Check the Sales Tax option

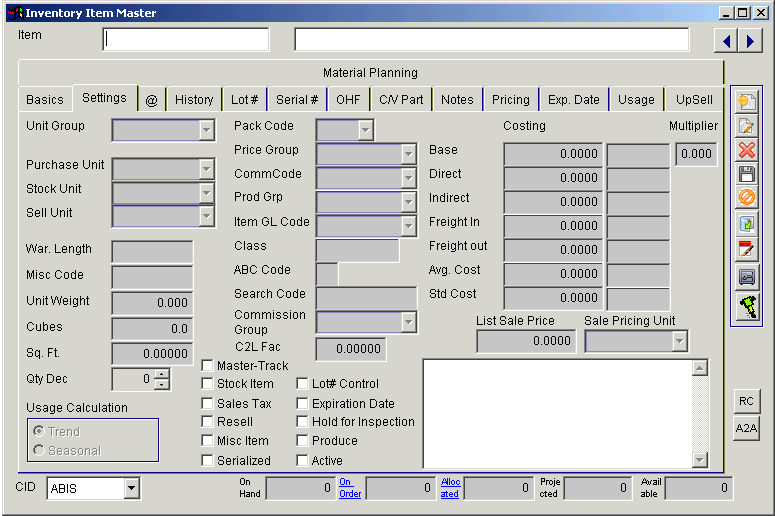(207, 403)
